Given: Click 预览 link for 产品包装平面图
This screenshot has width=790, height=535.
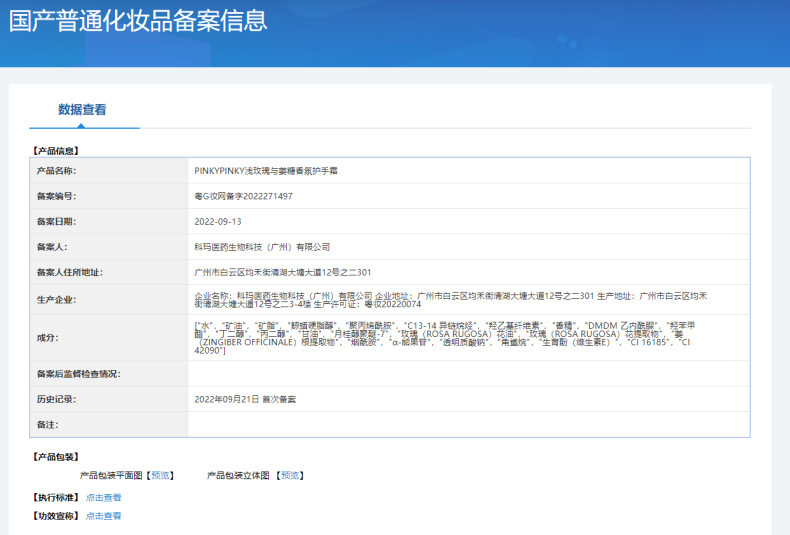Looking at the screenshot, I should click(x=160, y=475).
